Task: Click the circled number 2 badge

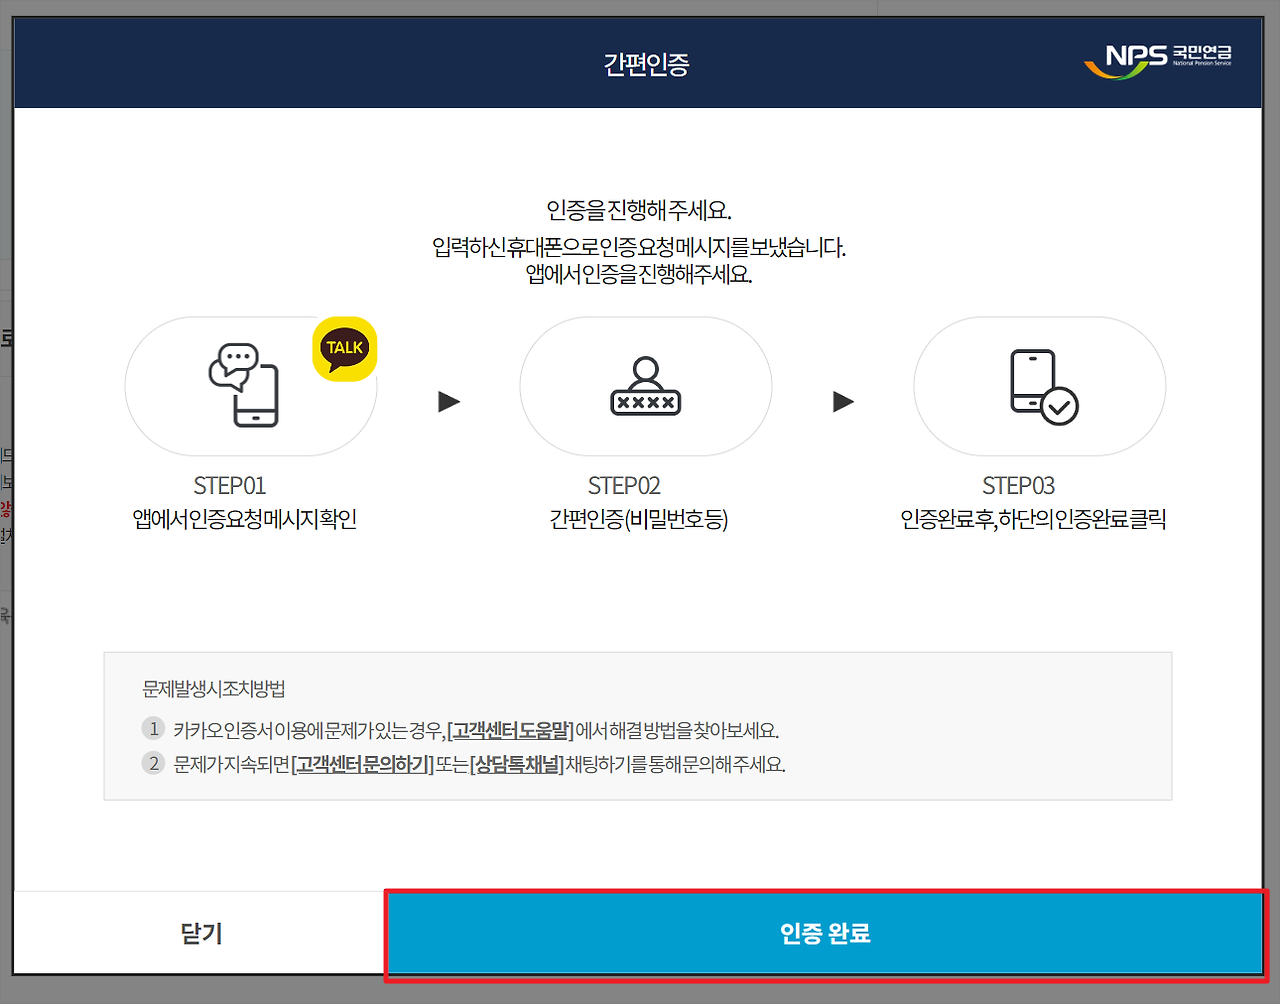Action: tap(153, 763)
